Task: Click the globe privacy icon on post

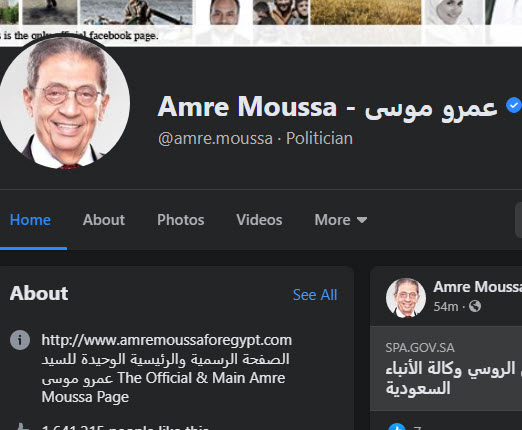Action: pyautogui.click(x=475, y=306)
